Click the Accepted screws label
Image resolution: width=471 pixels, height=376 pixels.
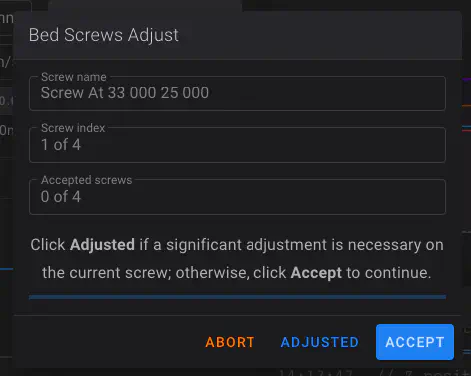coord(87,180)
